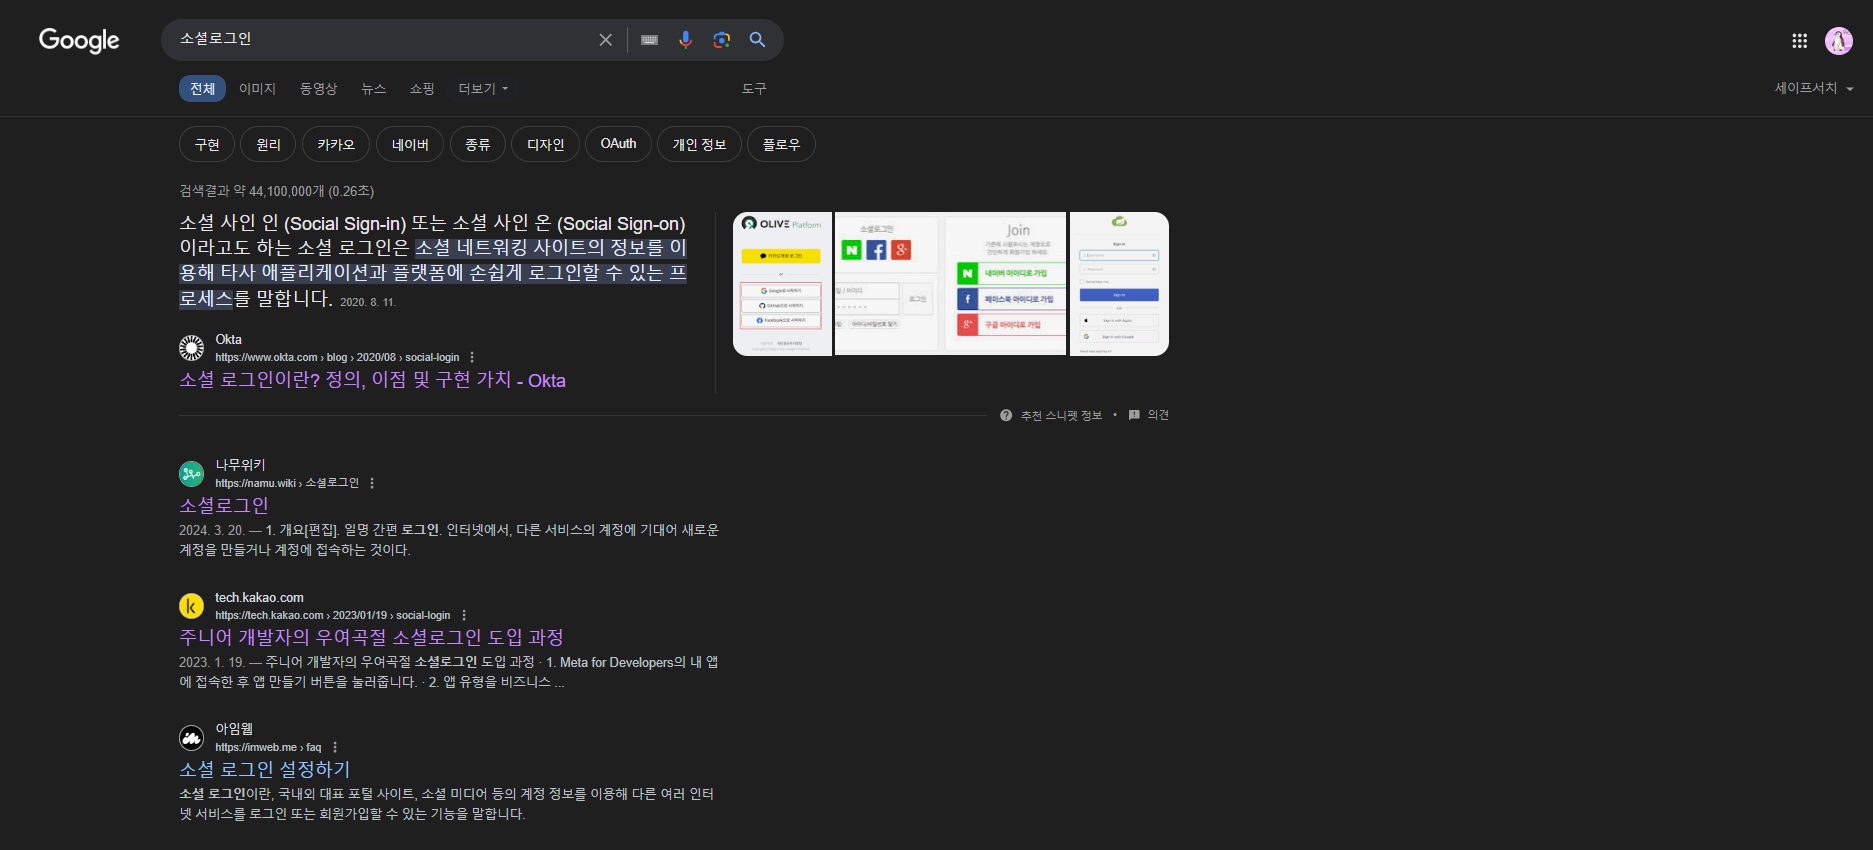This screenshot has height=850, width=1873.
Task: Click the Okta URL breadcrumb text
Action: (337, 357)
